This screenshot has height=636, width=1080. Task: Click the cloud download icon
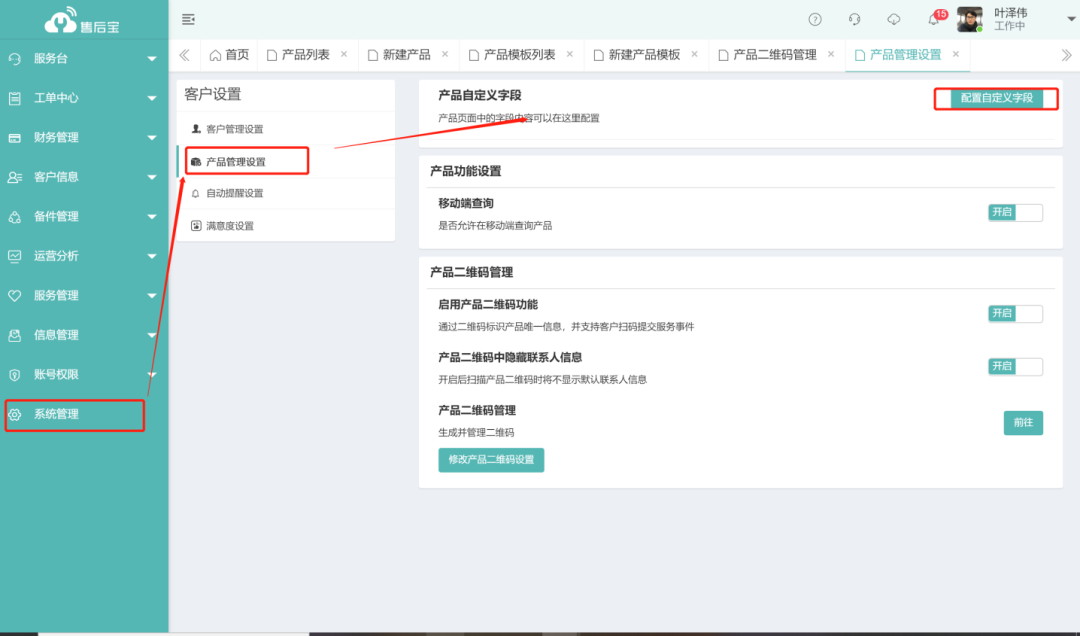(x=894, y=19)
